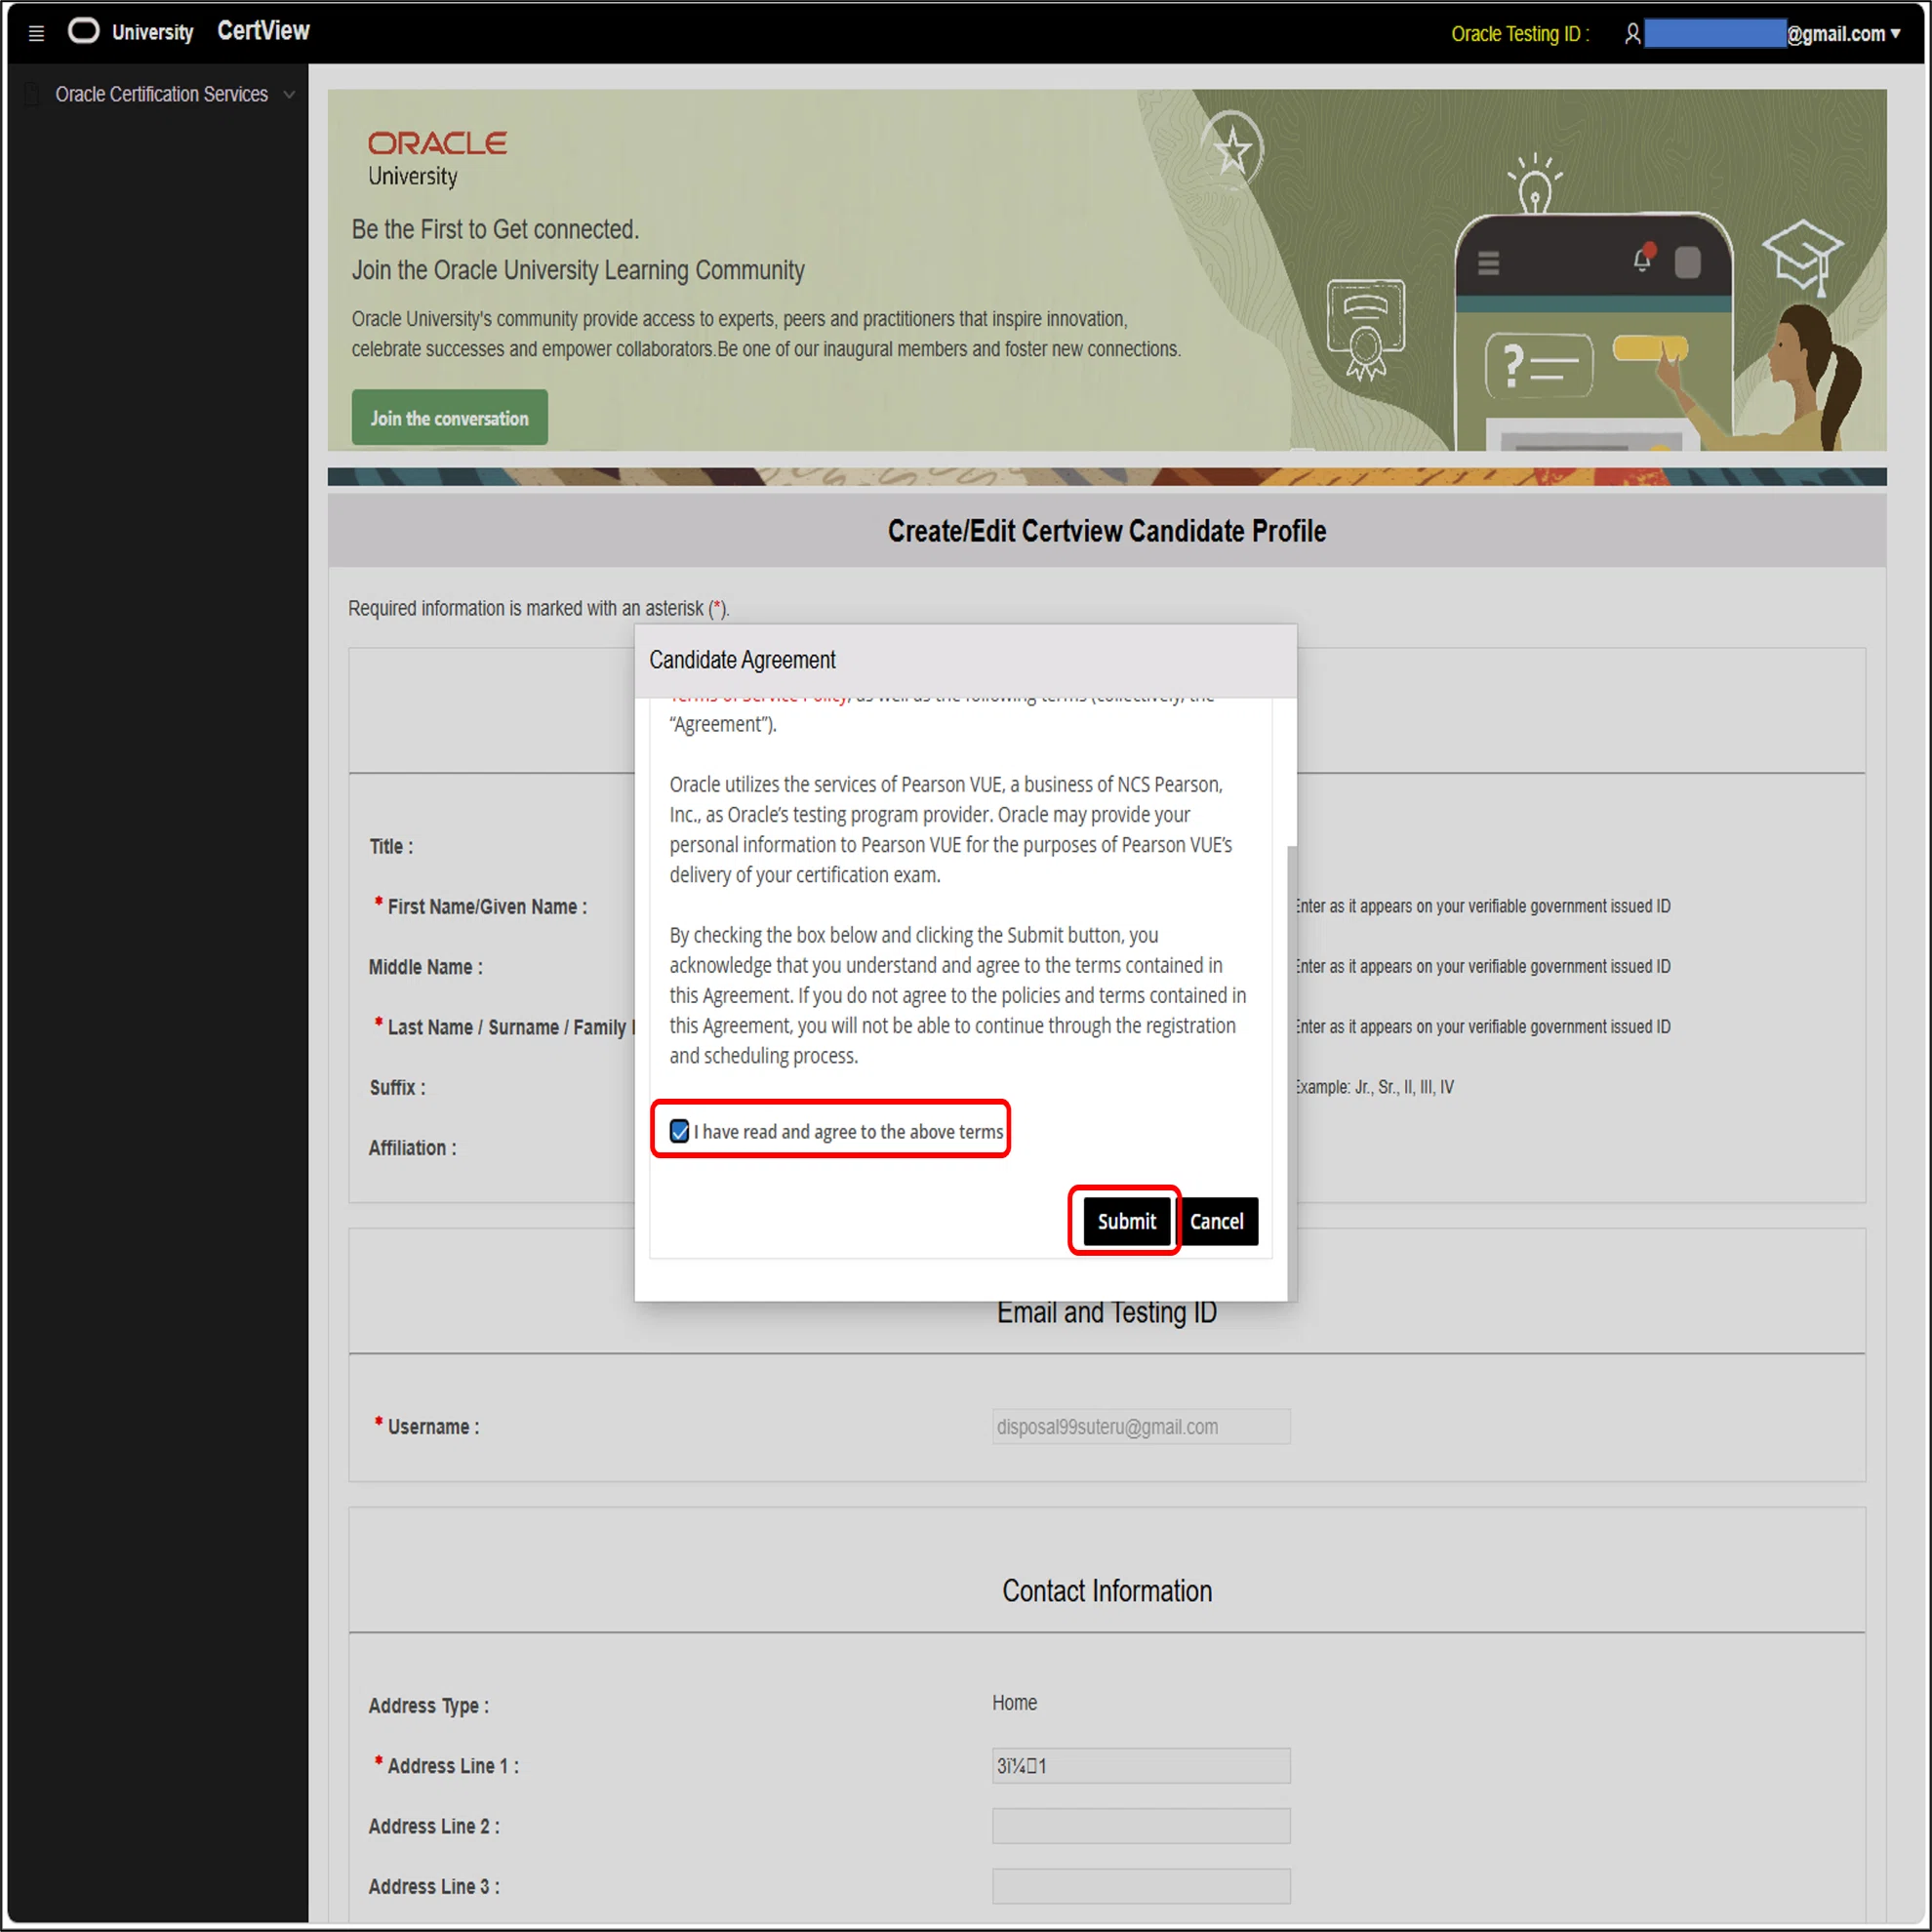Click the Address Line 1 field
Viewport: 1932px width, 1932px height.
(x=1141, y=1765)
